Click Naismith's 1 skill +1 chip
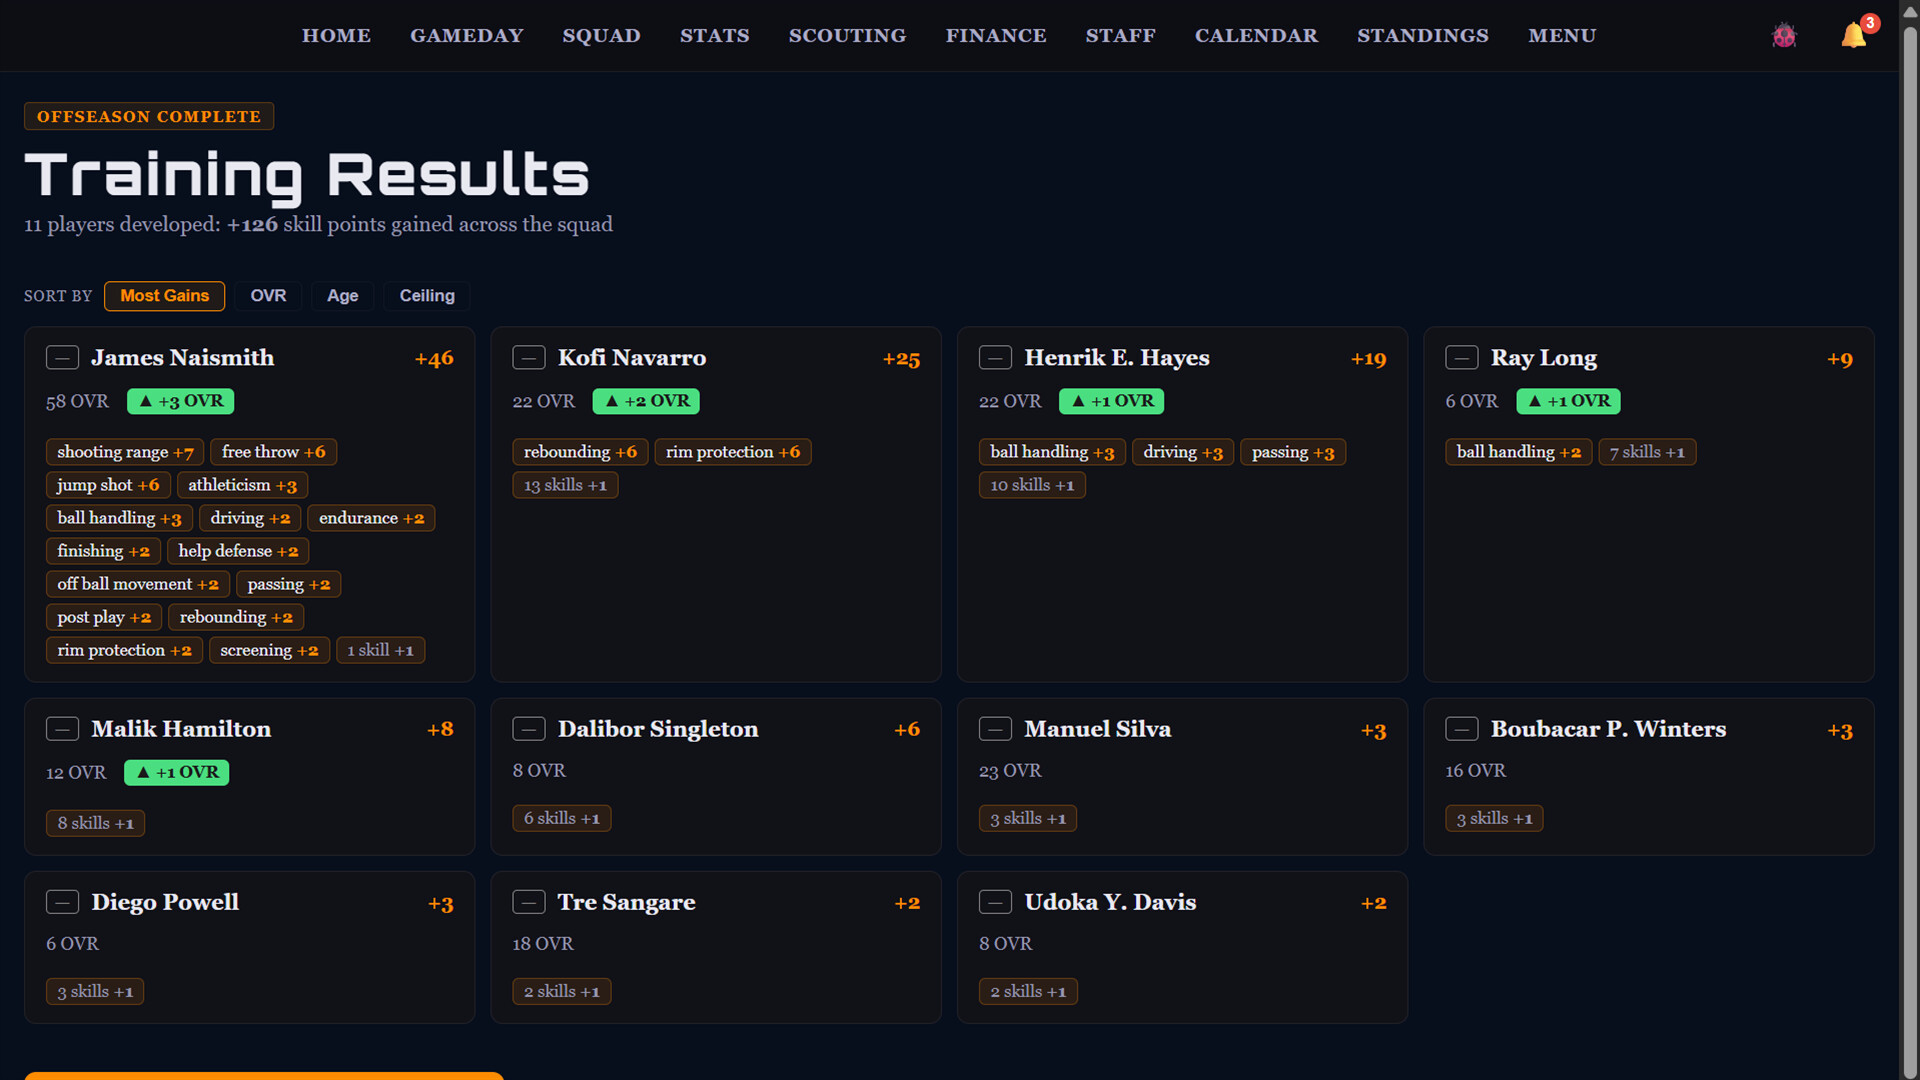Viewport: 1920px width, 1080px height. (x=380, y=650)
